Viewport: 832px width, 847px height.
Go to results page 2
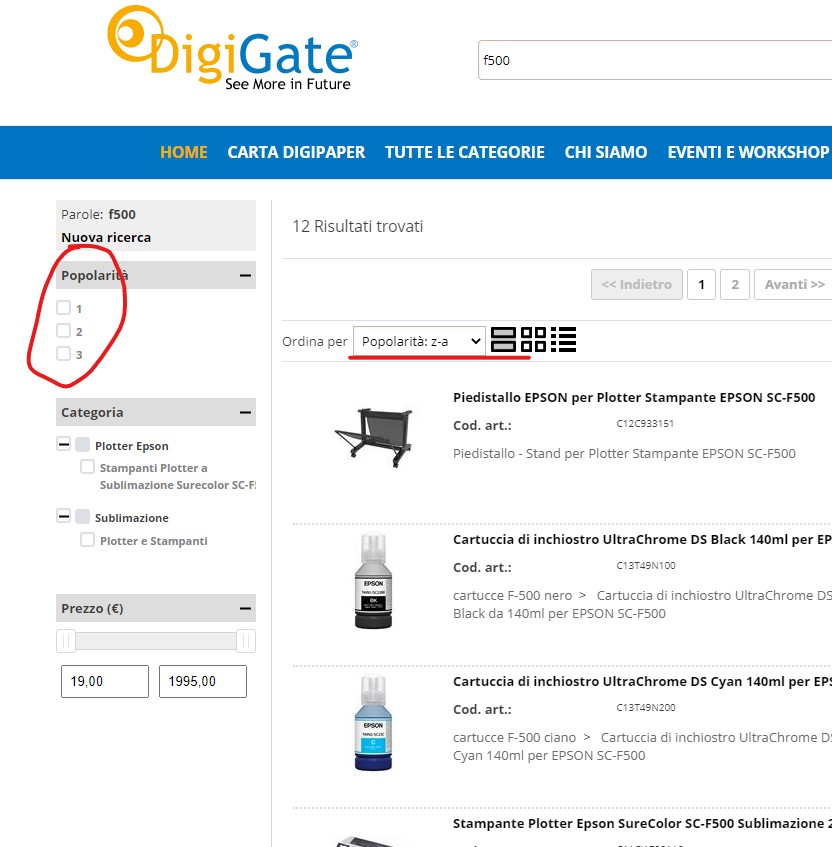pyautogui.click(x=735, y=285)
